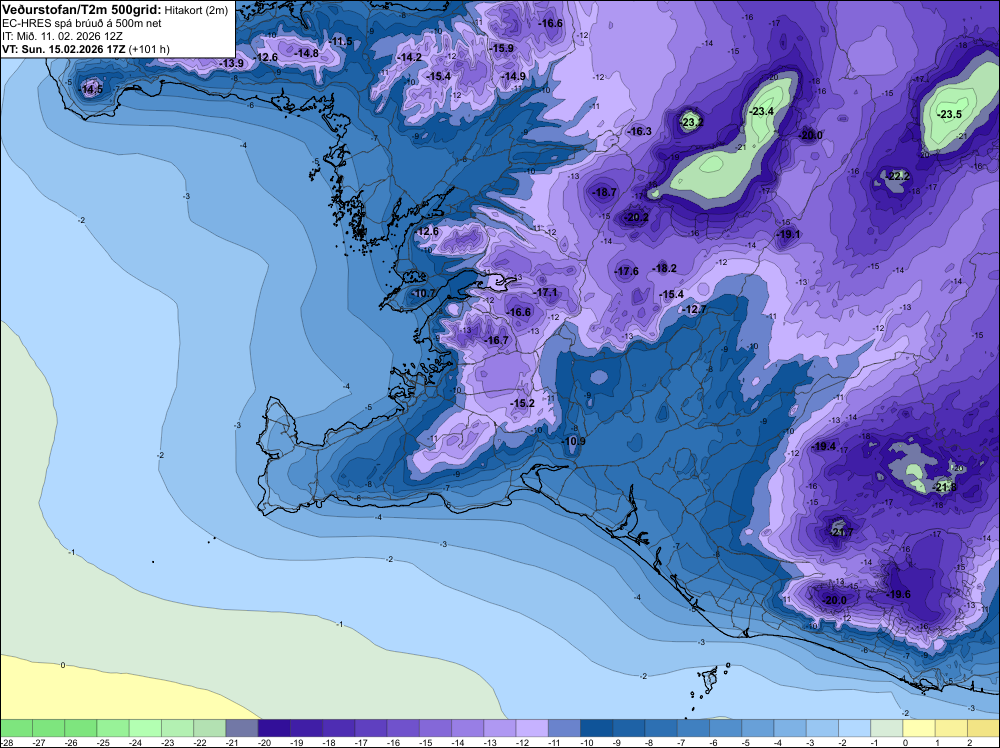Click the -20.2 temperature value
This screenshot has height=748, width=1000.
click(x=636, y=217)
